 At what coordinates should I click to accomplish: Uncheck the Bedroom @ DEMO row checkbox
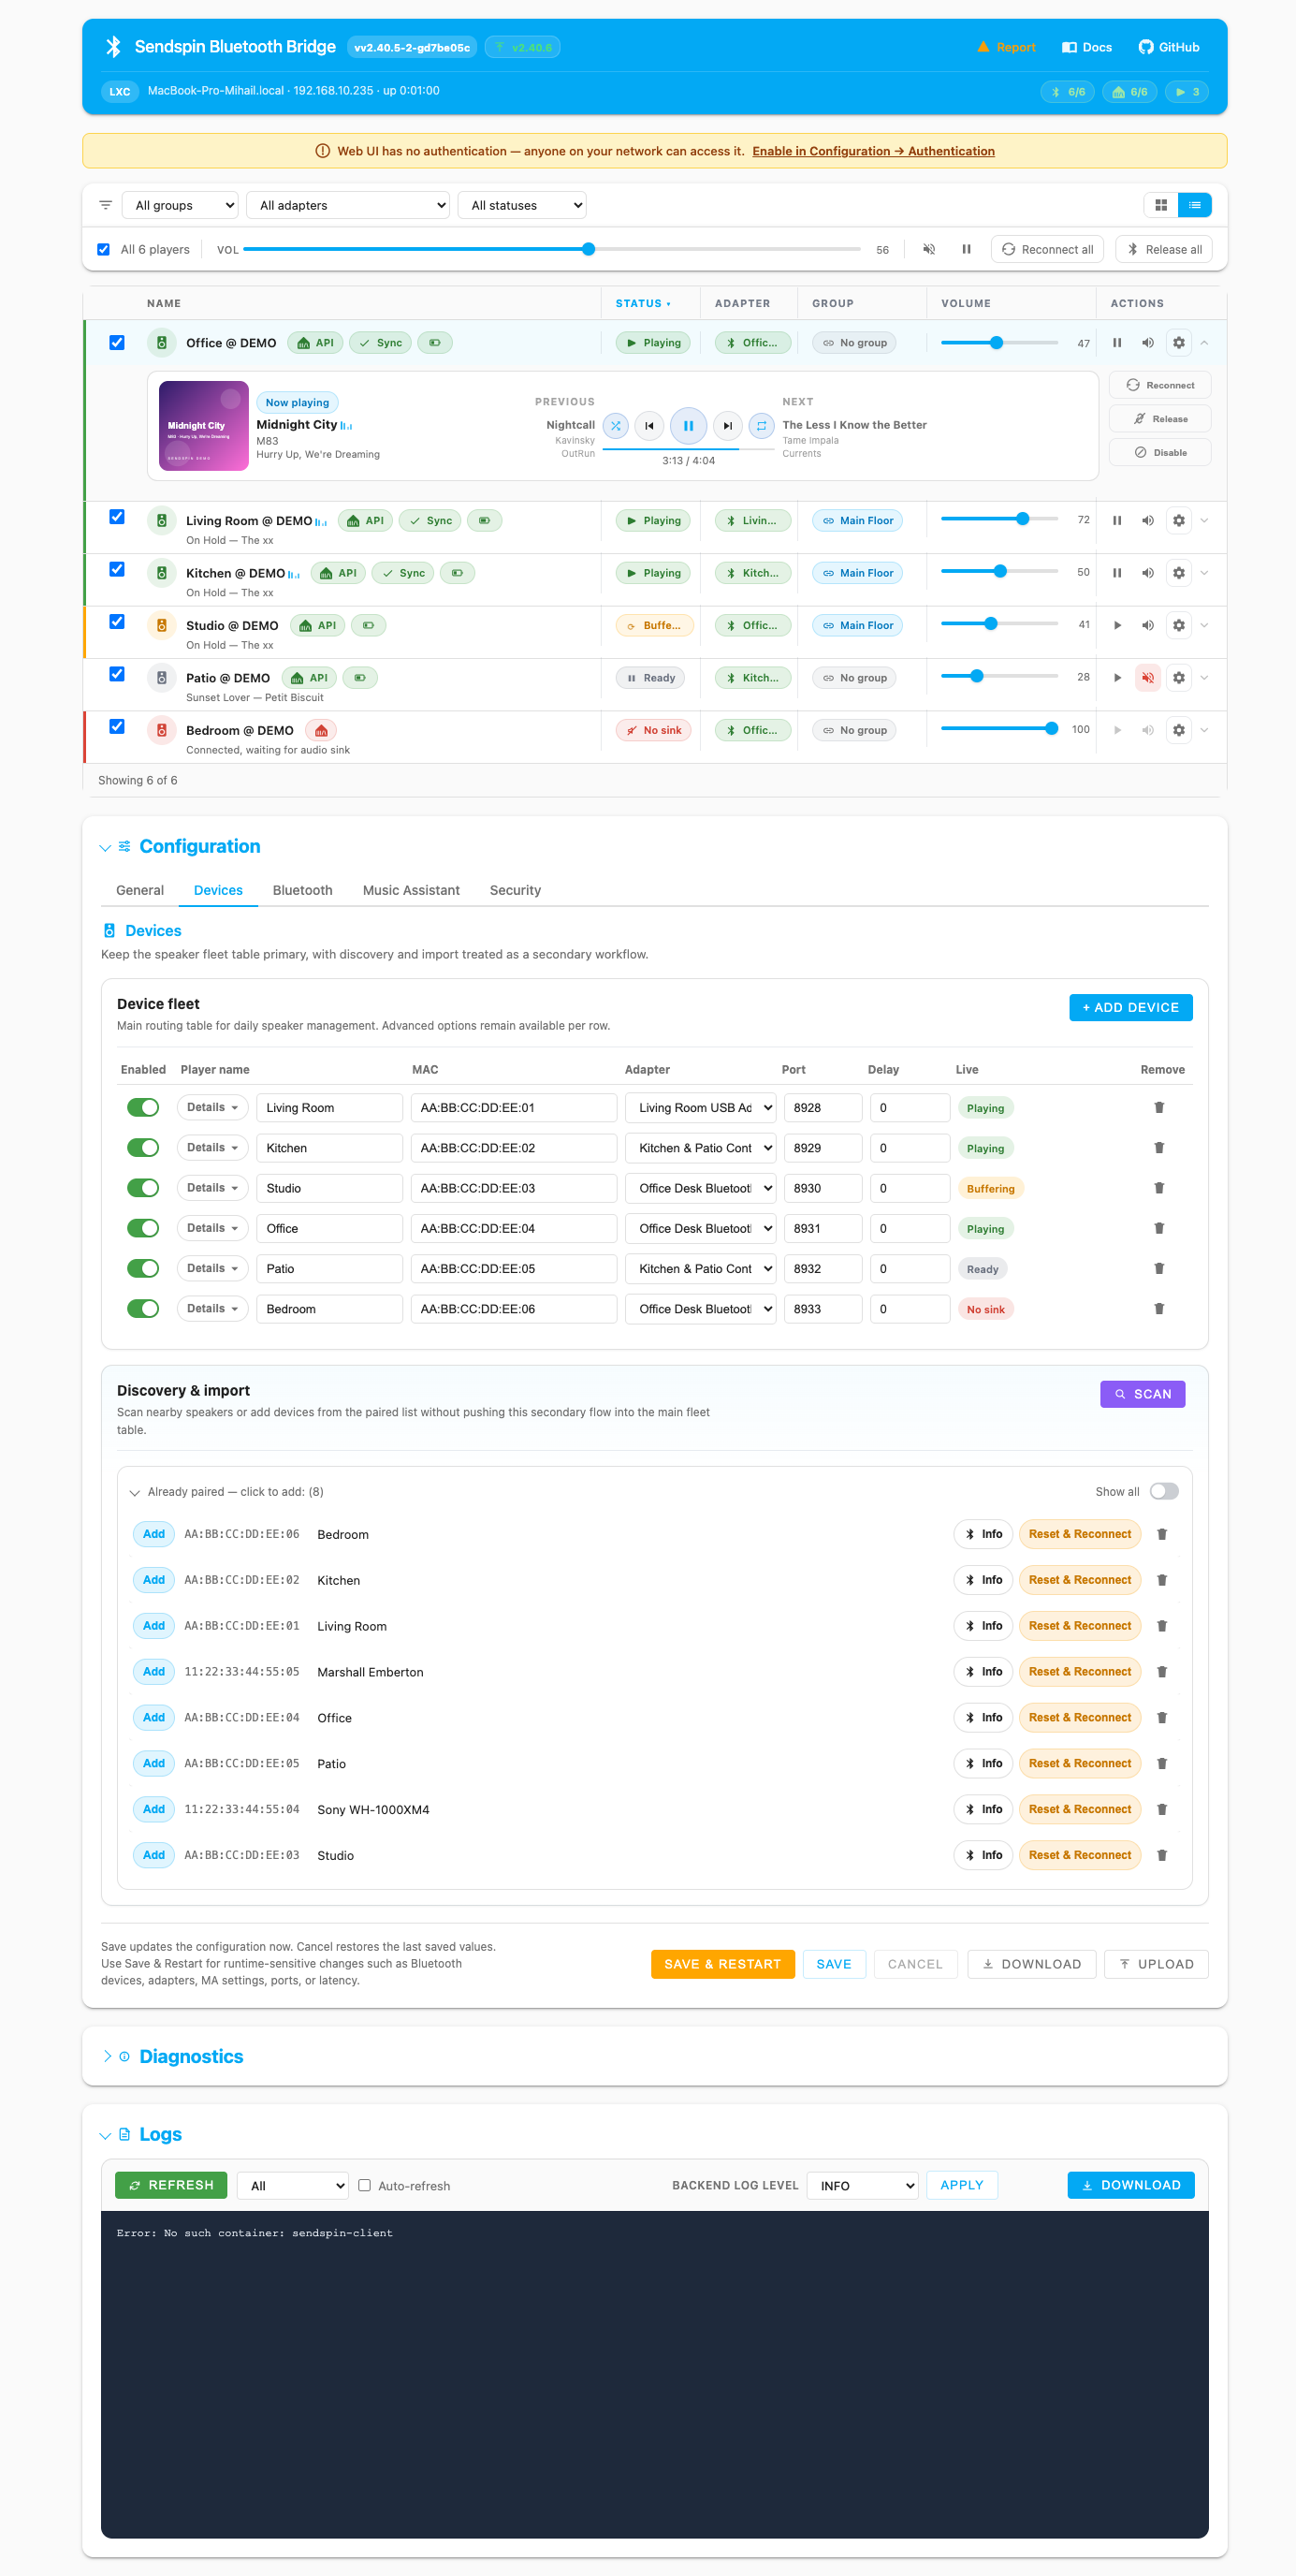[x=117, y=726]
